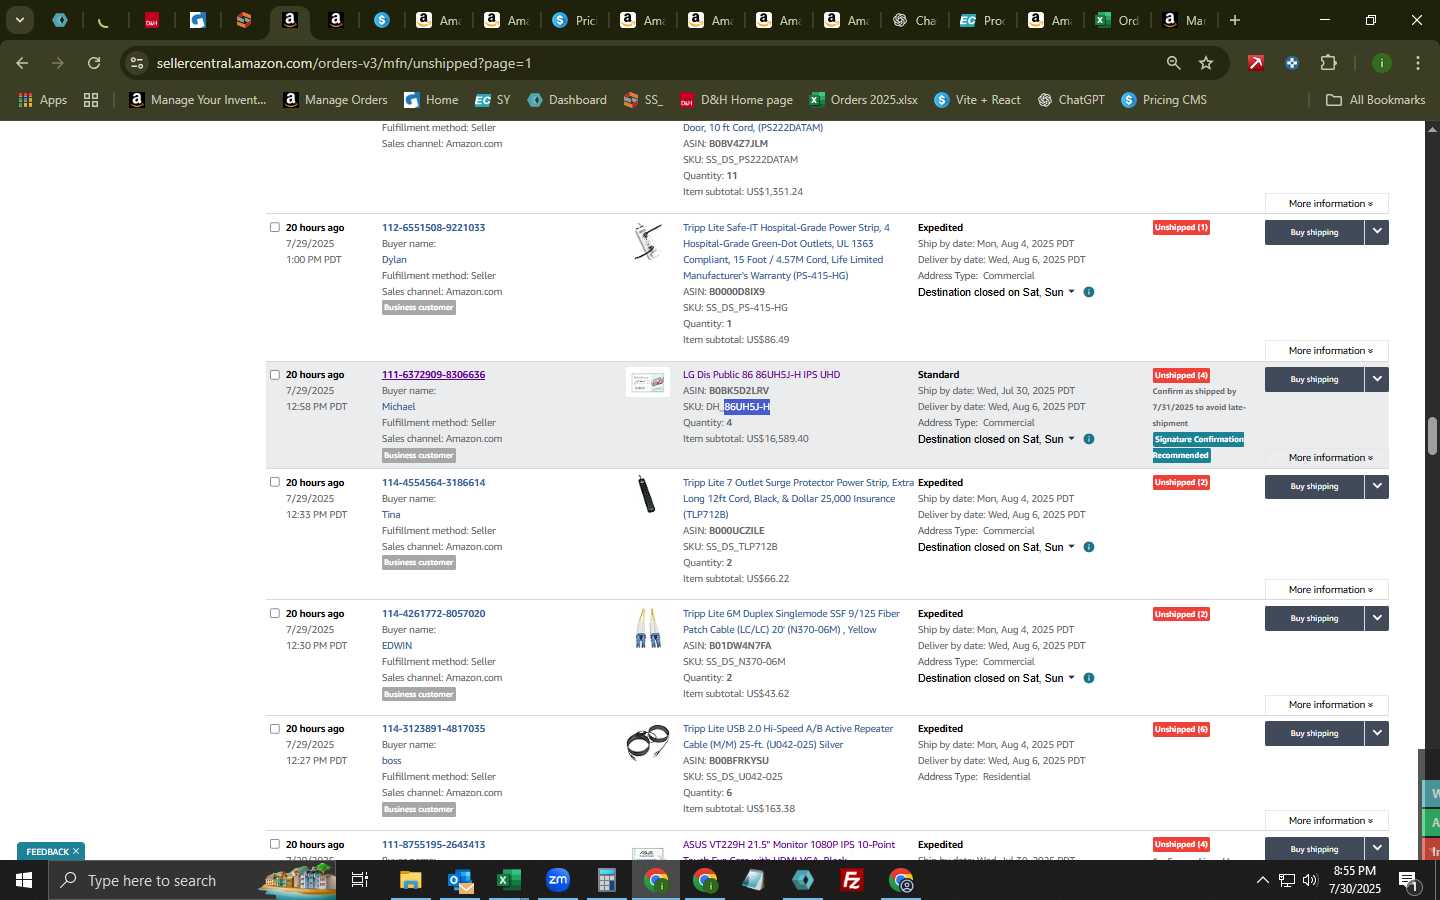
Task: Open Chrome three-dot menu
Action: [x=1417, y=63]
